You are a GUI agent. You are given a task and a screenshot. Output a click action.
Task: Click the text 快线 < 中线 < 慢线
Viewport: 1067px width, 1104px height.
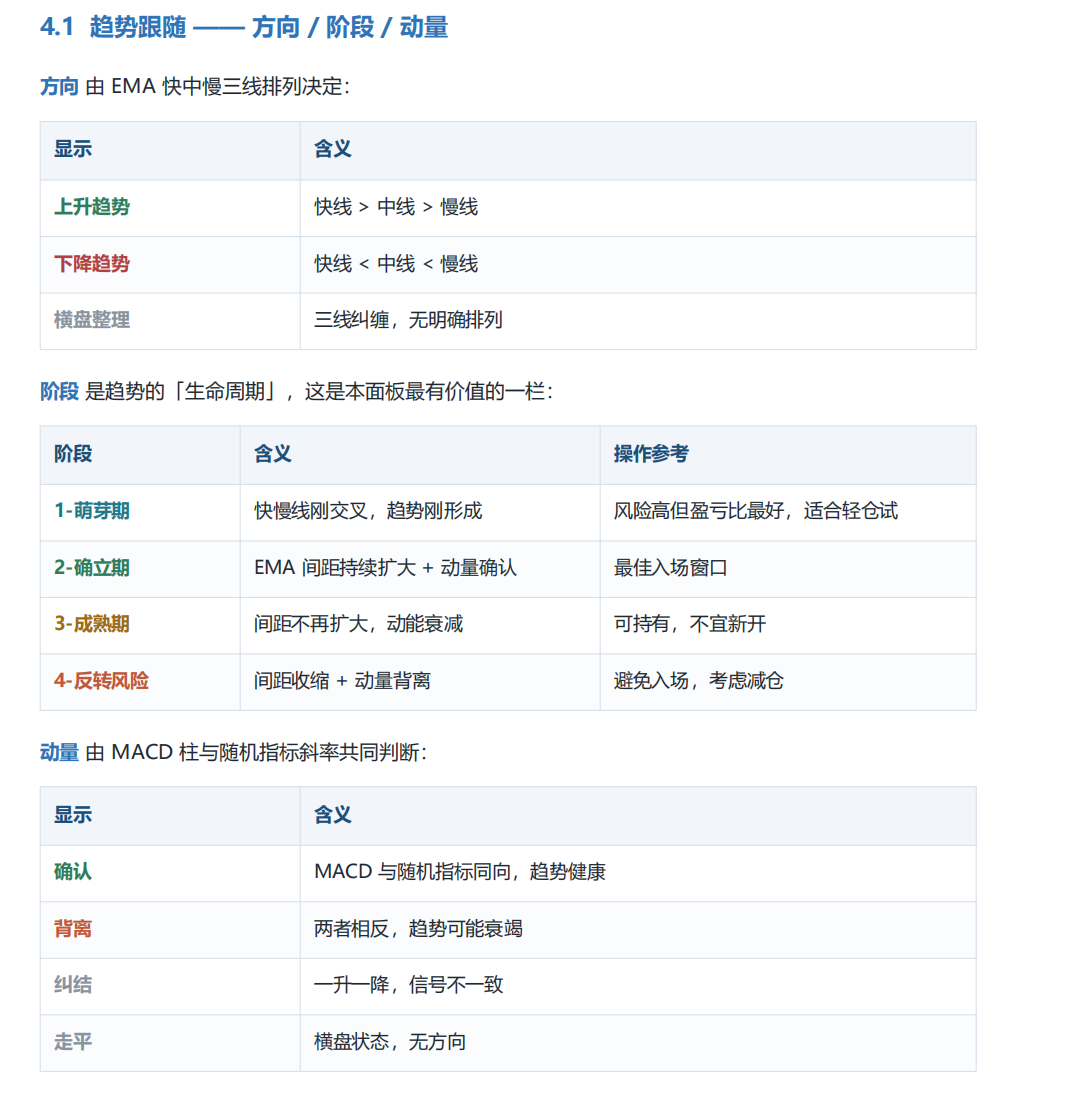coord(396,264)
